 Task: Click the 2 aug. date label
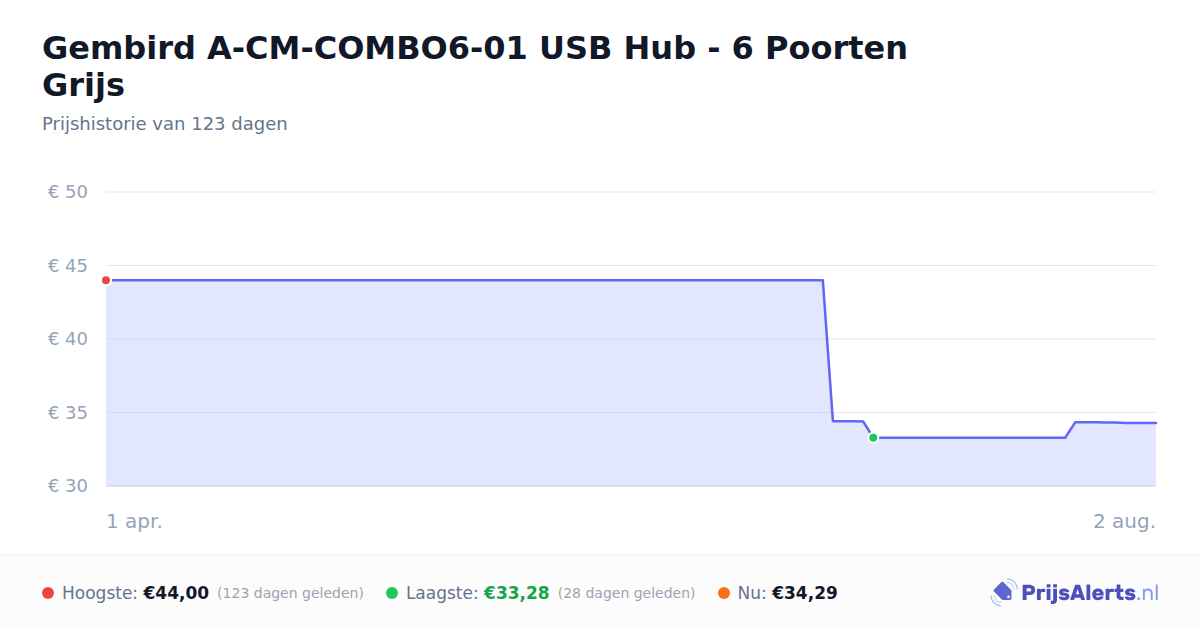tap(1124, 522)
